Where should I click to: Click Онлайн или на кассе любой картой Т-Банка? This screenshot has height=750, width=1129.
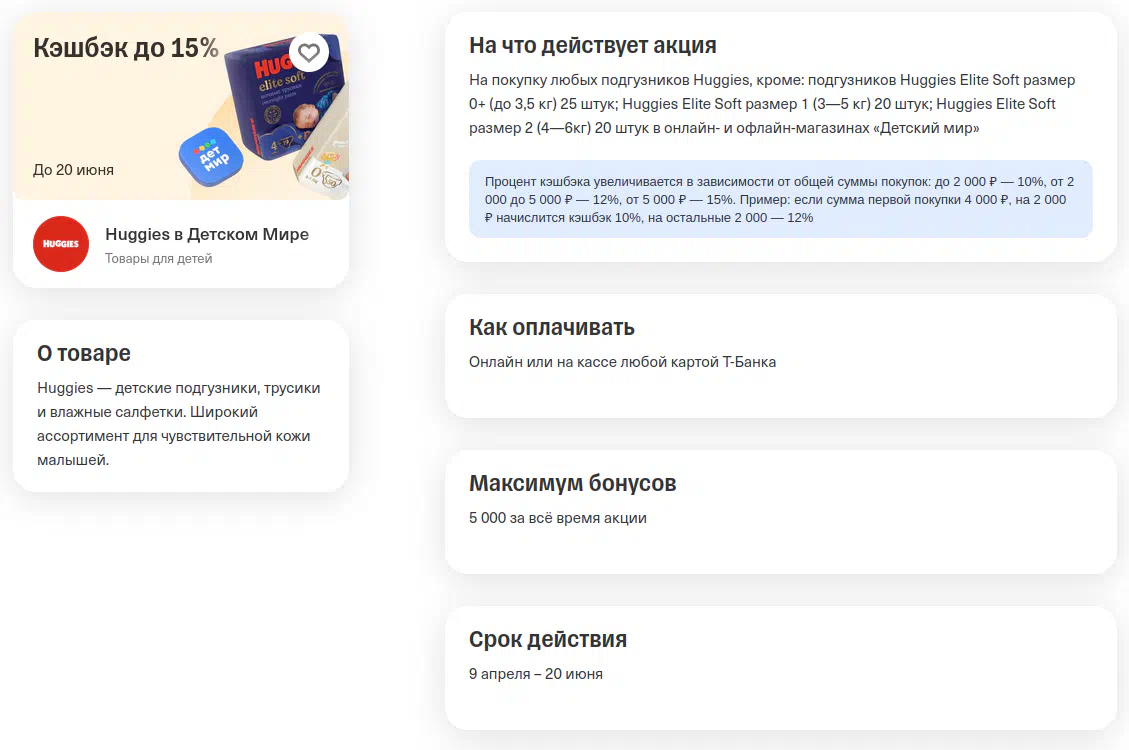tap(622, 362)
